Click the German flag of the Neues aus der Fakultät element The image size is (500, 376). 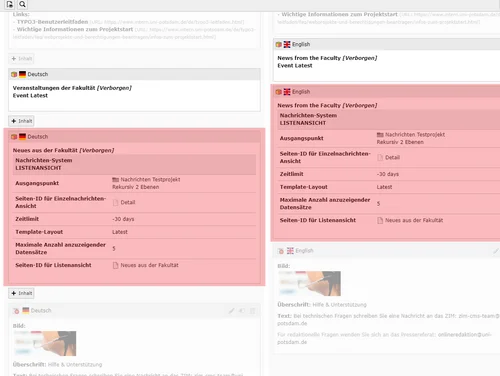tap(22, 137)
